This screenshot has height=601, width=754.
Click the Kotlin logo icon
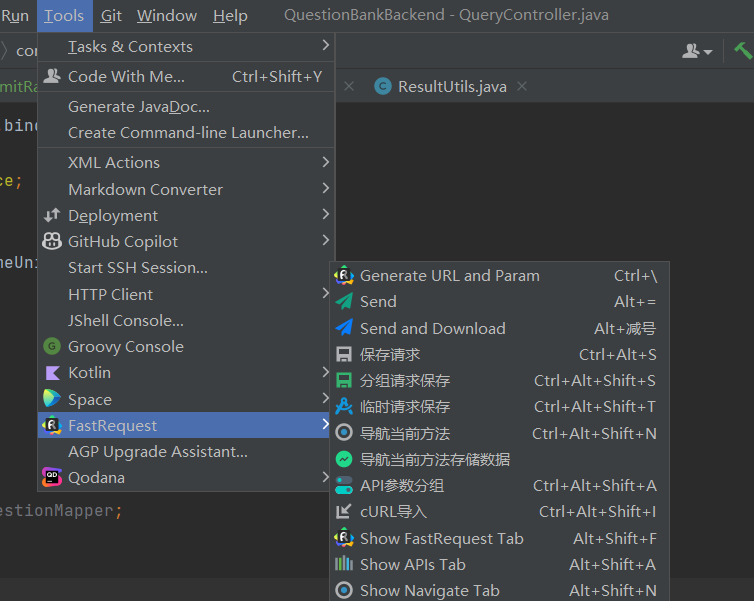52,373
